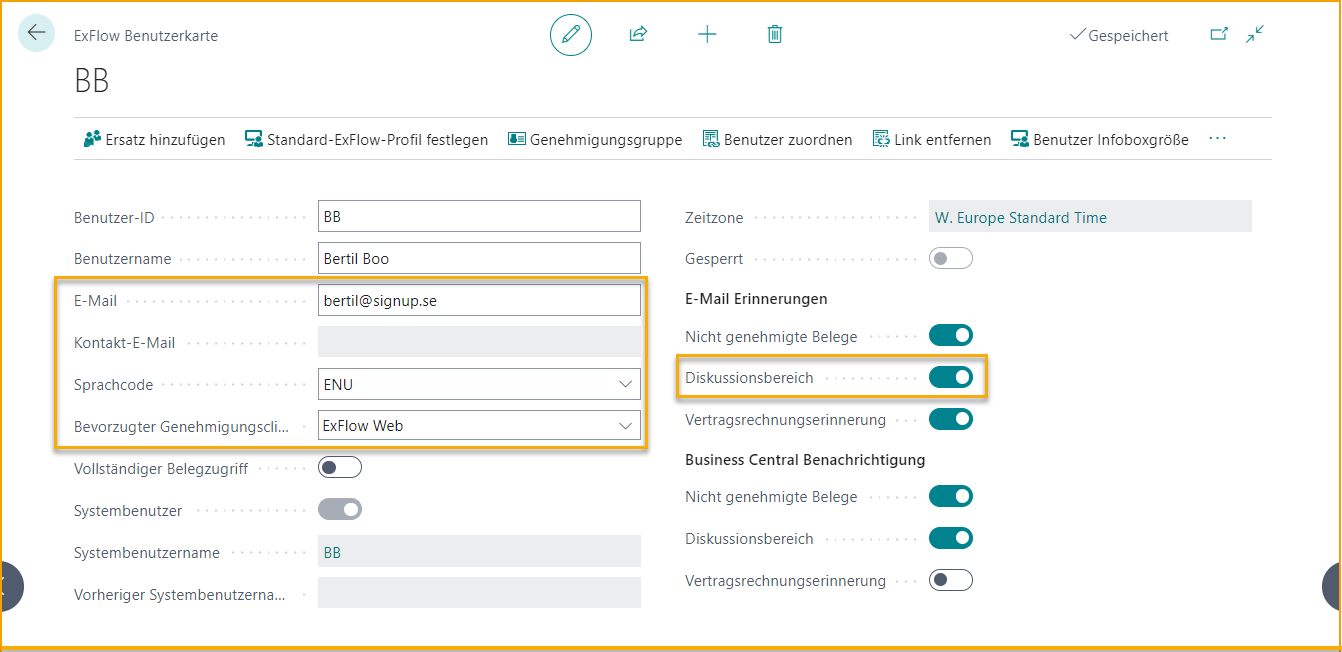This screenshot has width=1342, height=652.
Task: Open the three-dots more options menu
Action: [1217, 139]
